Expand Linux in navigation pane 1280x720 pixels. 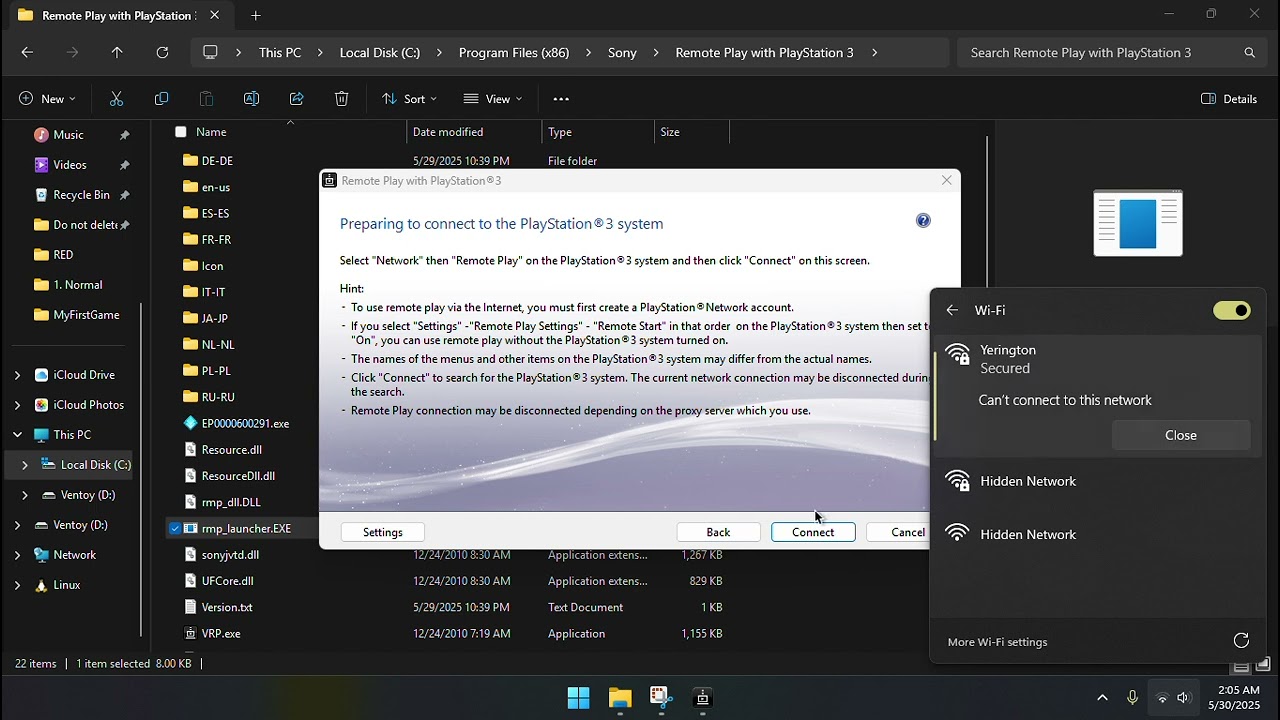click(17, 585)
